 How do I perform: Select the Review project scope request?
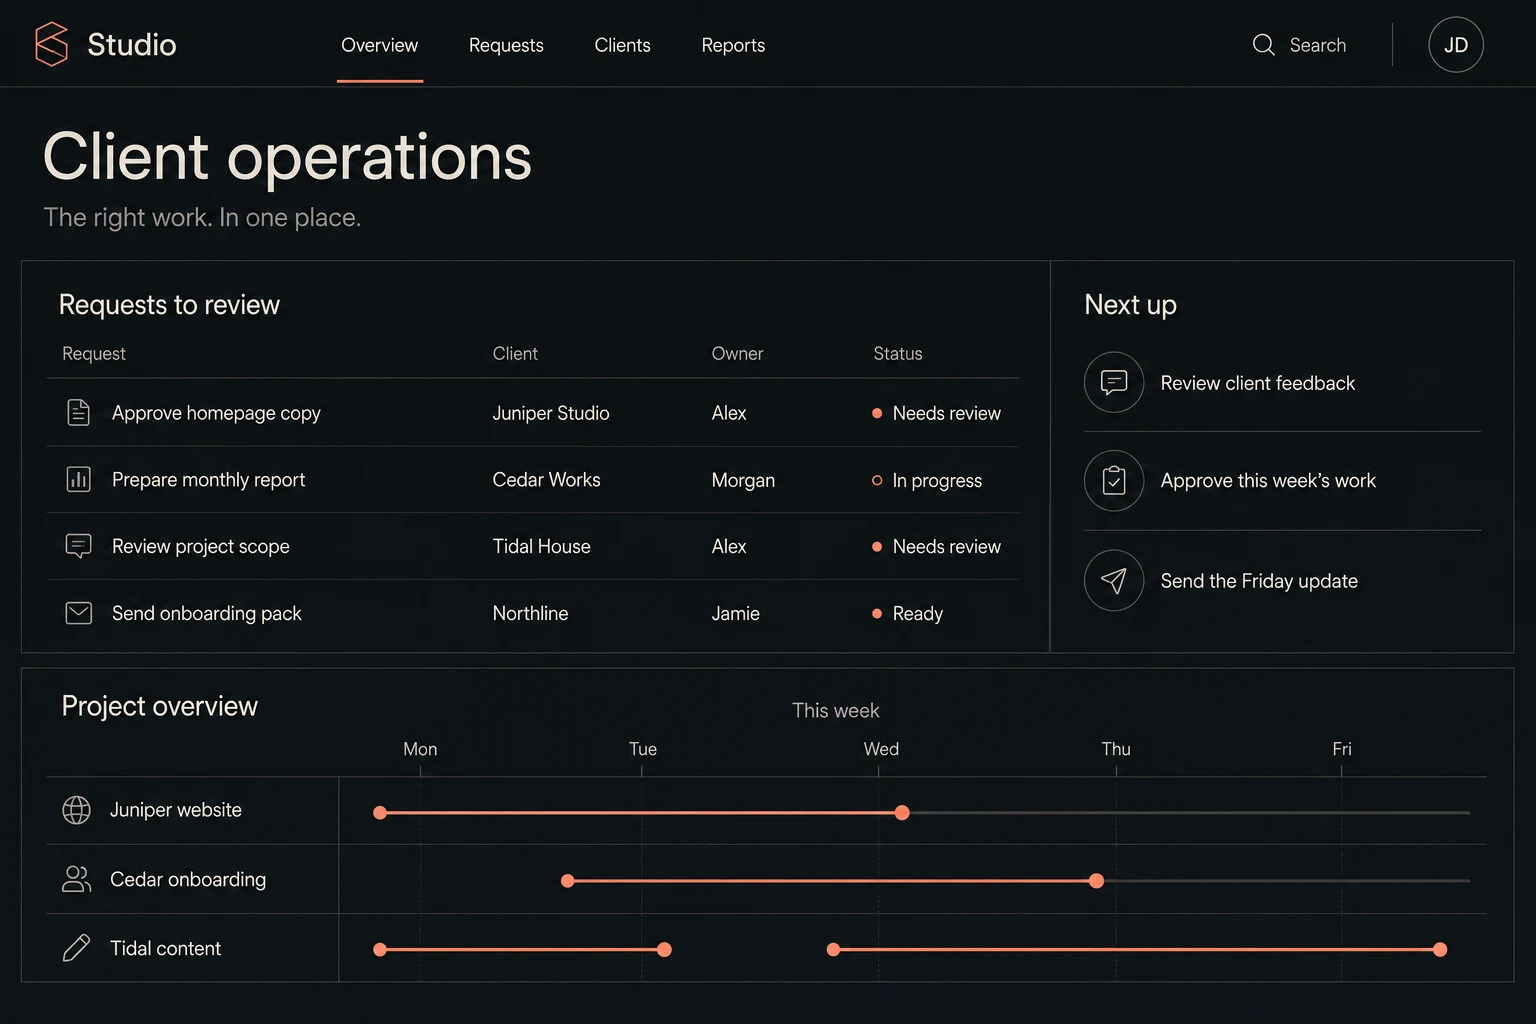pyautogui.click(x=200, y=546)
